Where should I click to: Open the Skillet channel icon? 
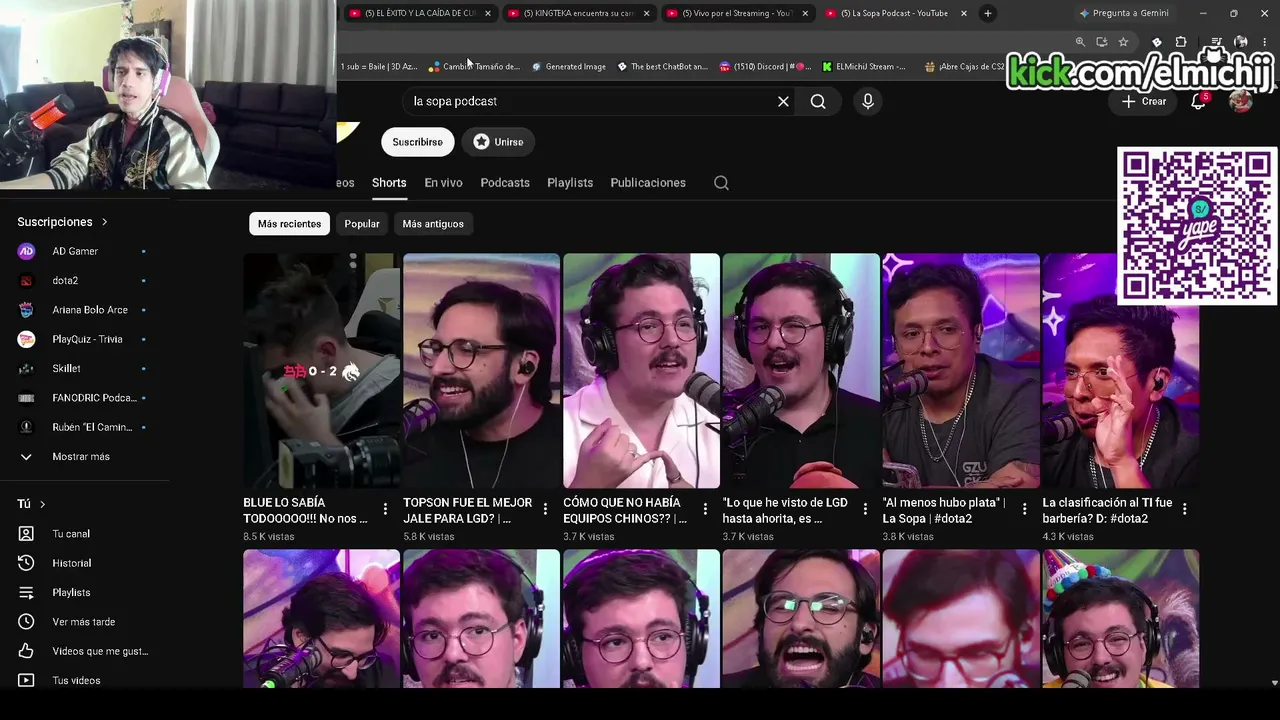point(27,369)
